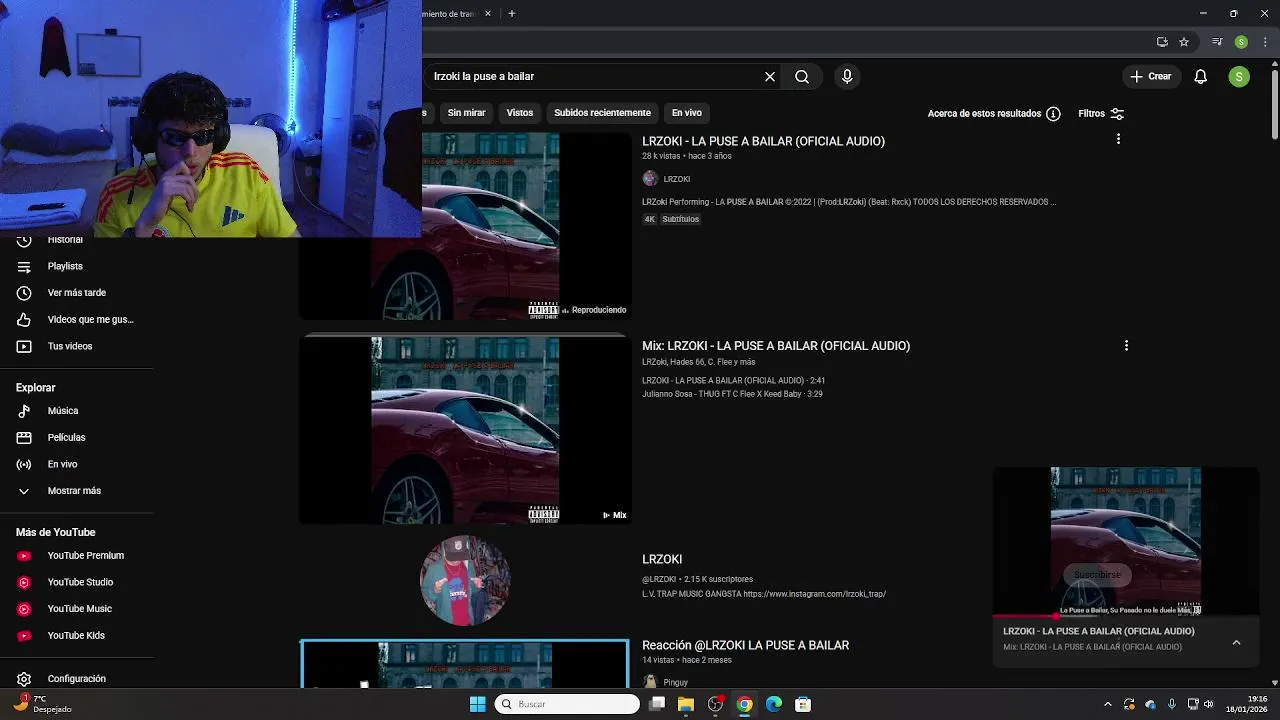1280x720 pixels.
Task: Open YouTube notifications bell
Action: (1201, 76)
